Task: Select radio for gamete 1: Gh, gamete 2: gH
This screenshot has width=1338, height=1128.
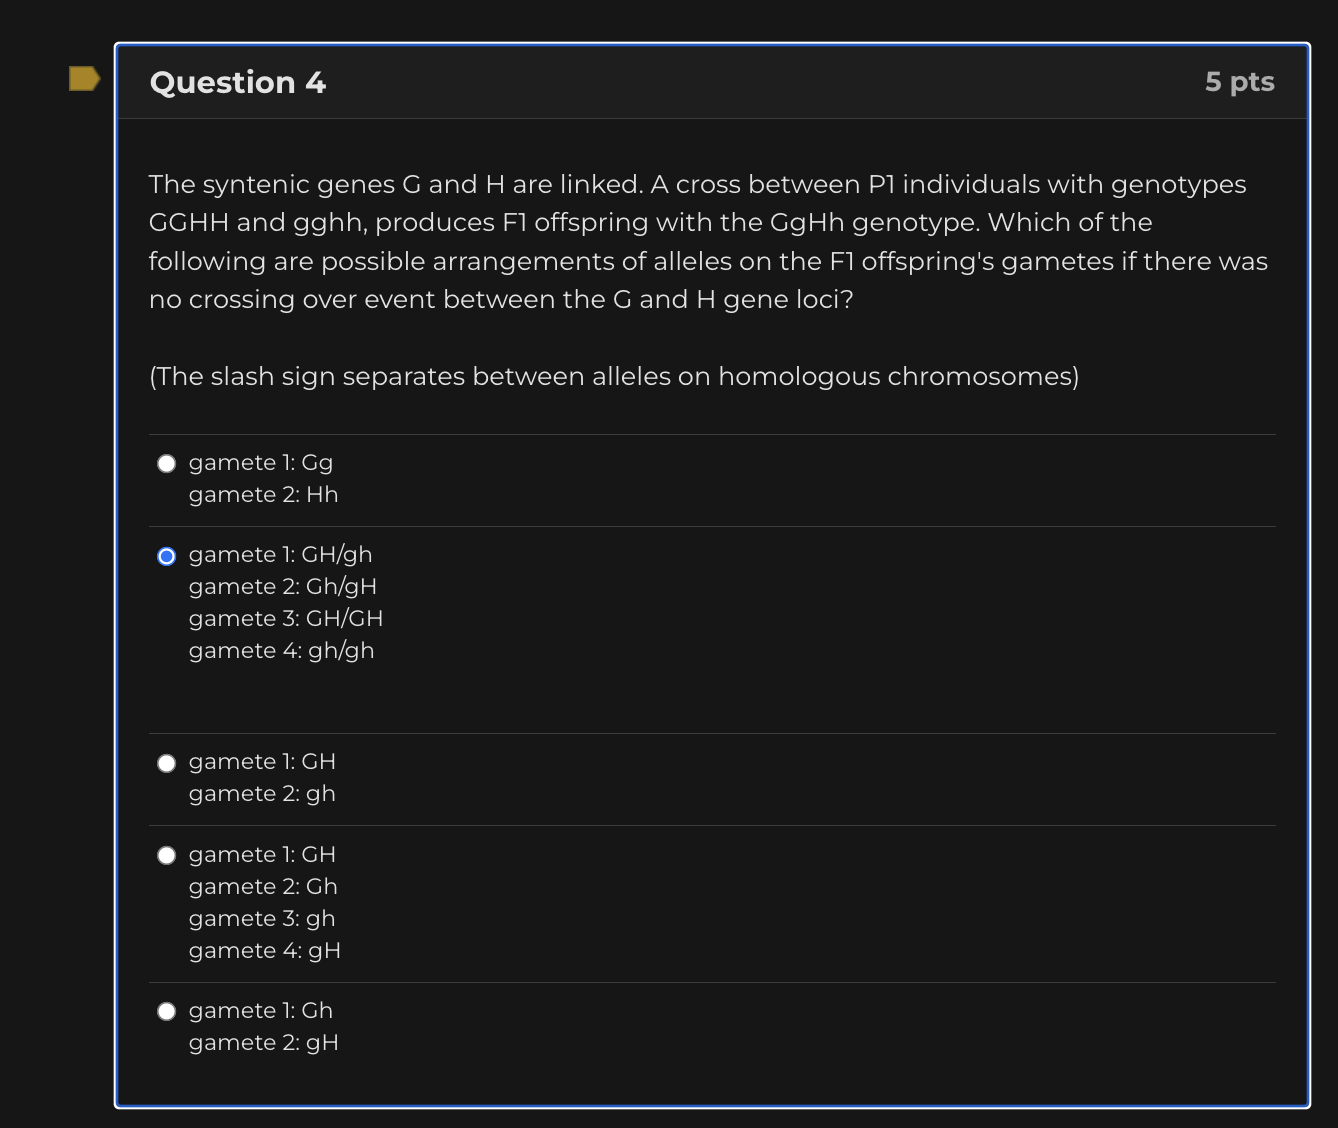Action: click(x=167, y=1011)
